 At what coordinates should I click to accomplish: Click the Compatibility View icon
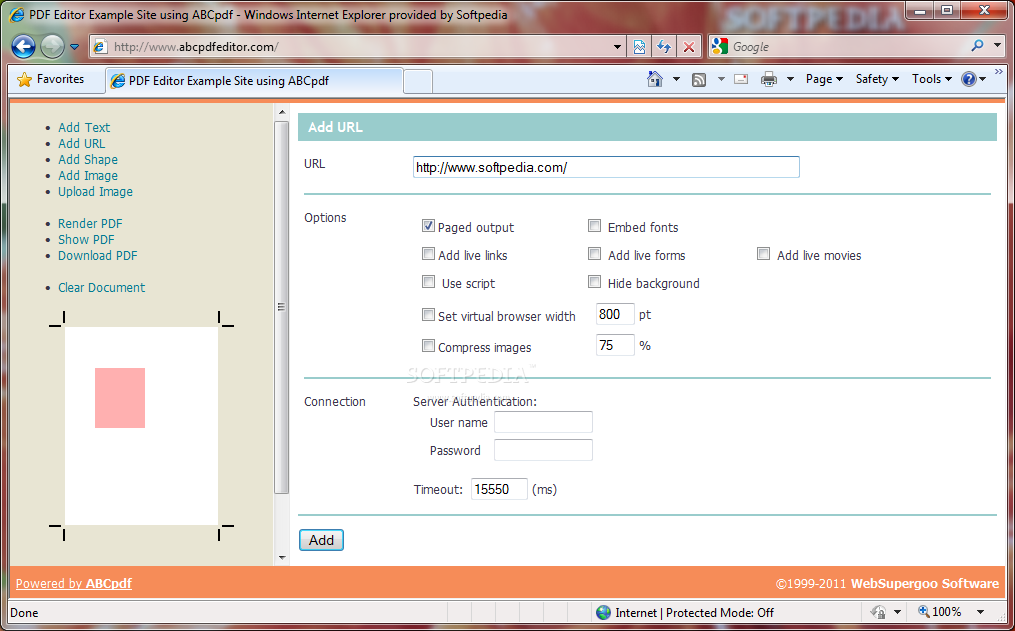(x=639, y=47)
